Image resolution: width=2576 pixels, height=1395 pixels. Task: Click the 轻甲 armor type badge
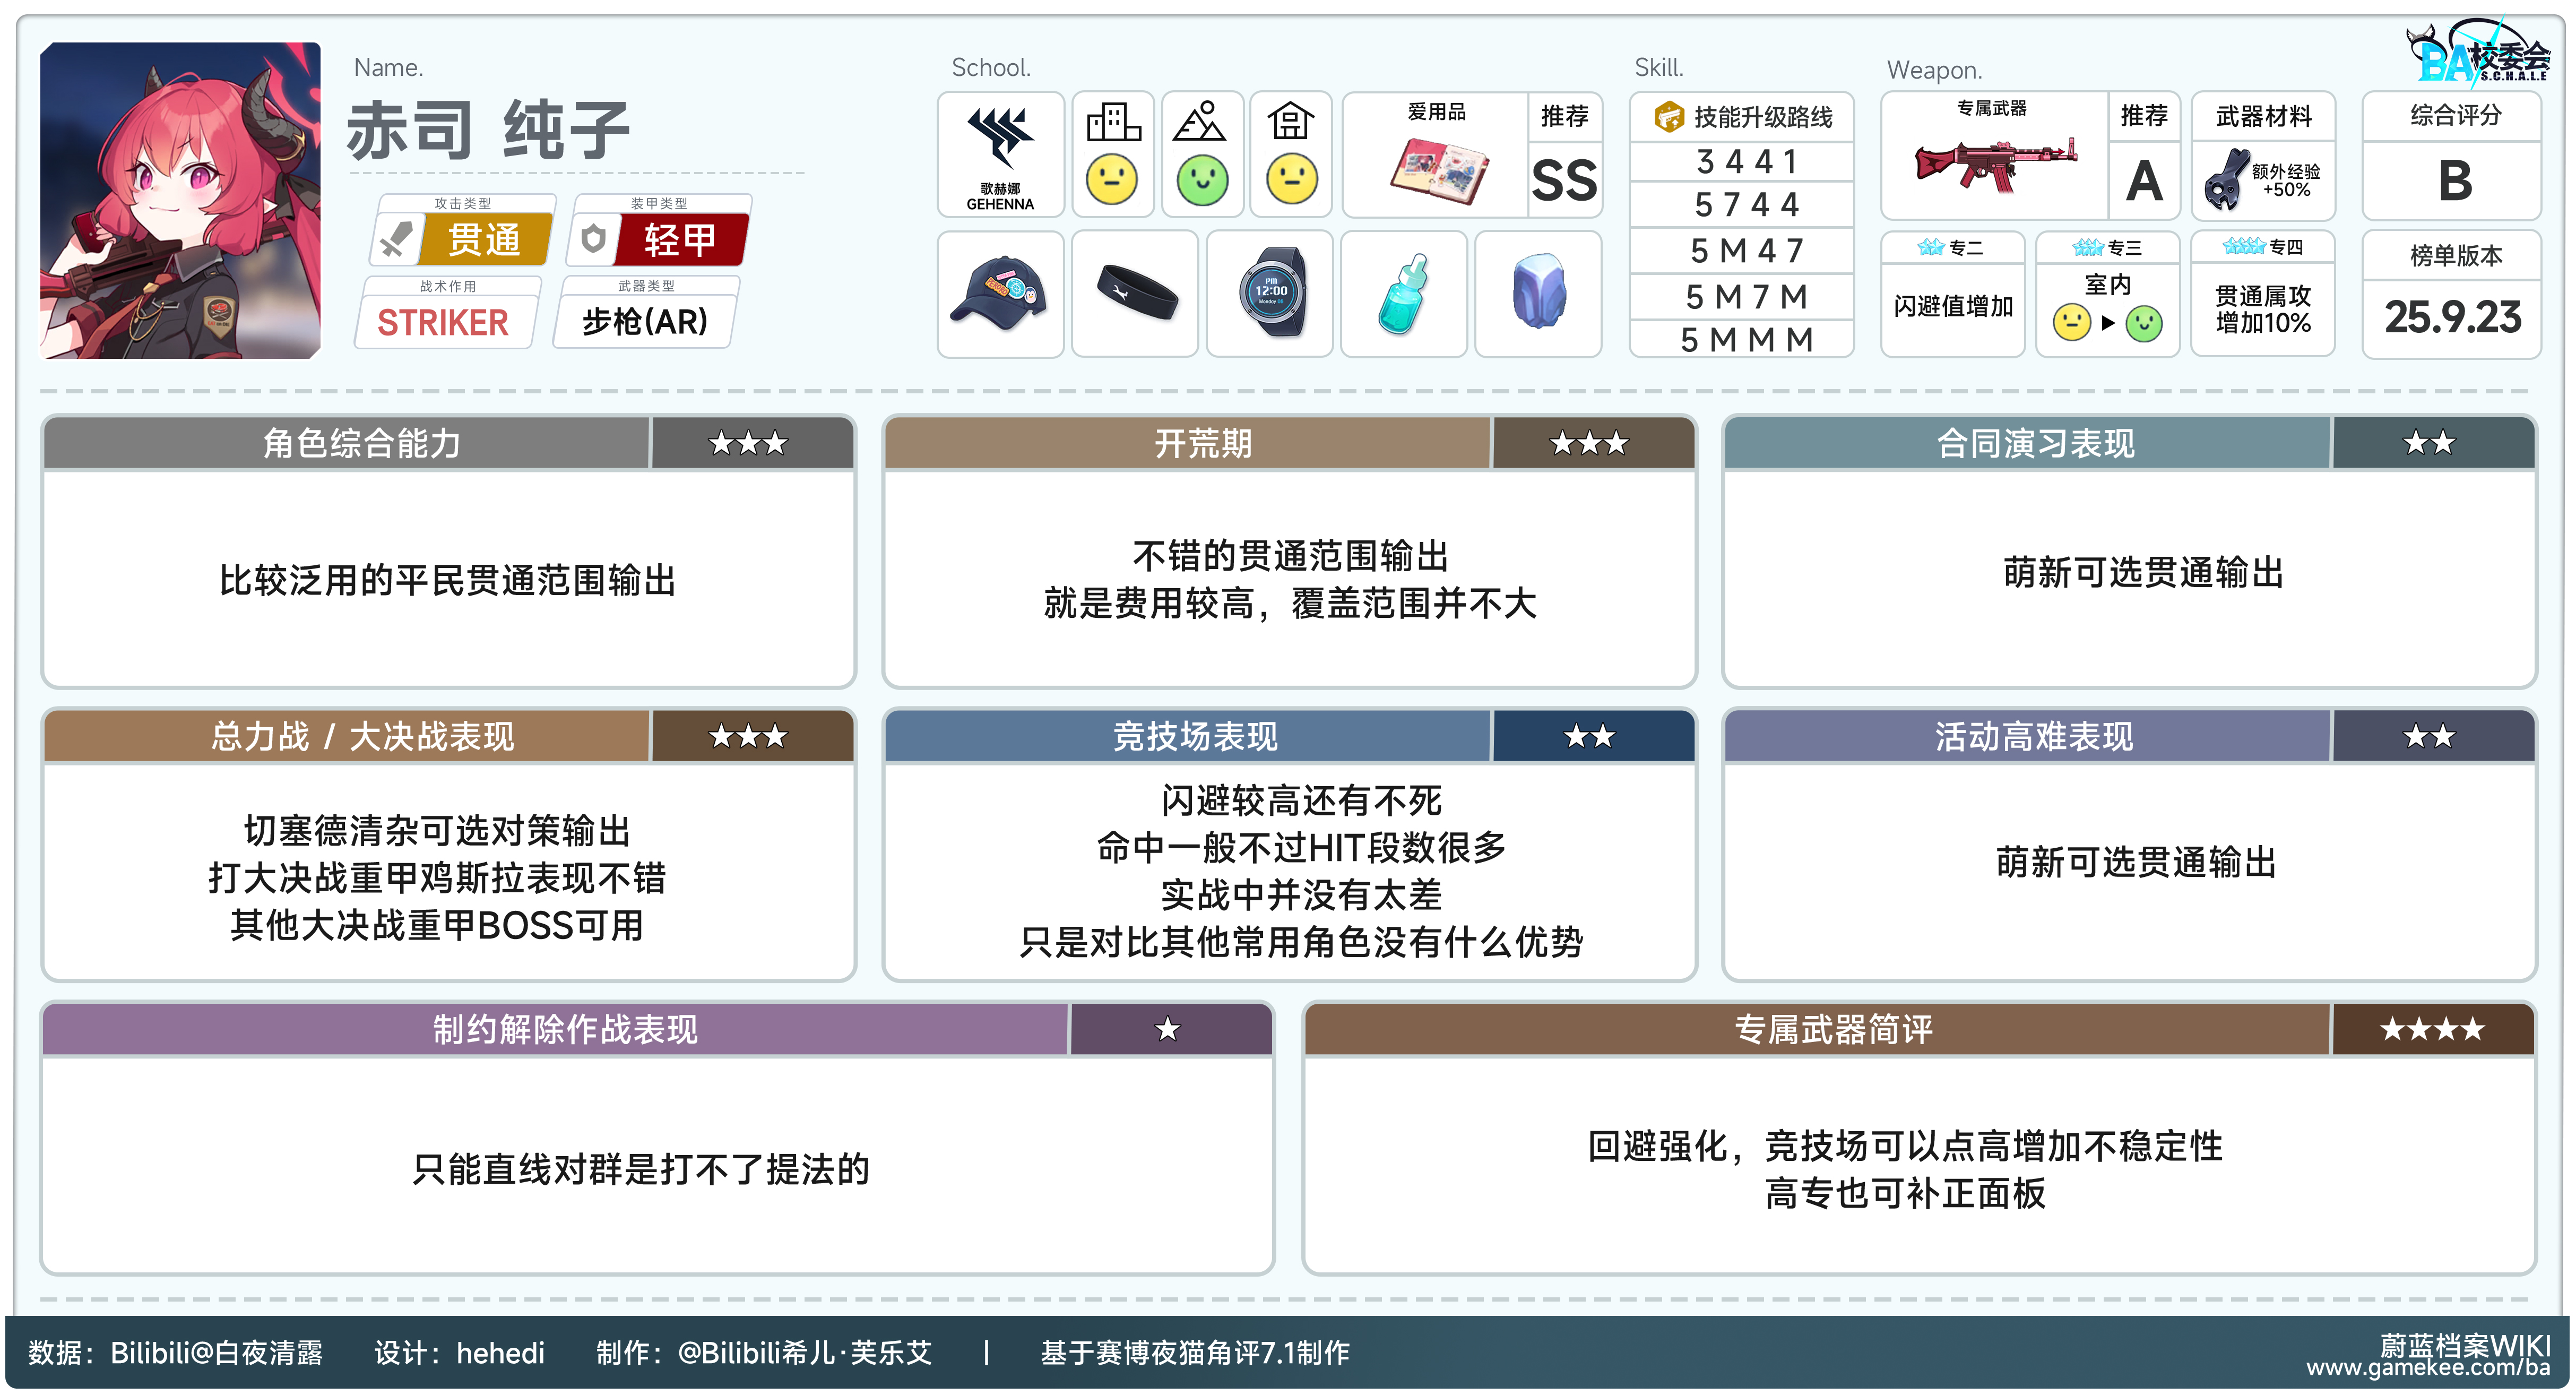click(x=680, y=239)
